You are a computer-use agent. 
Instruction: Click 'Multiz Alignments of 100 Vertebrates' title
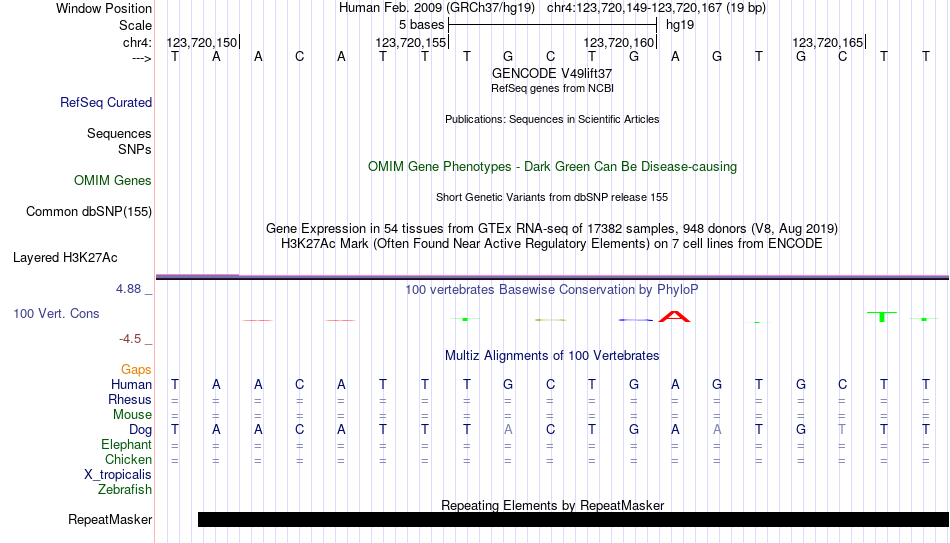(552, 356)
